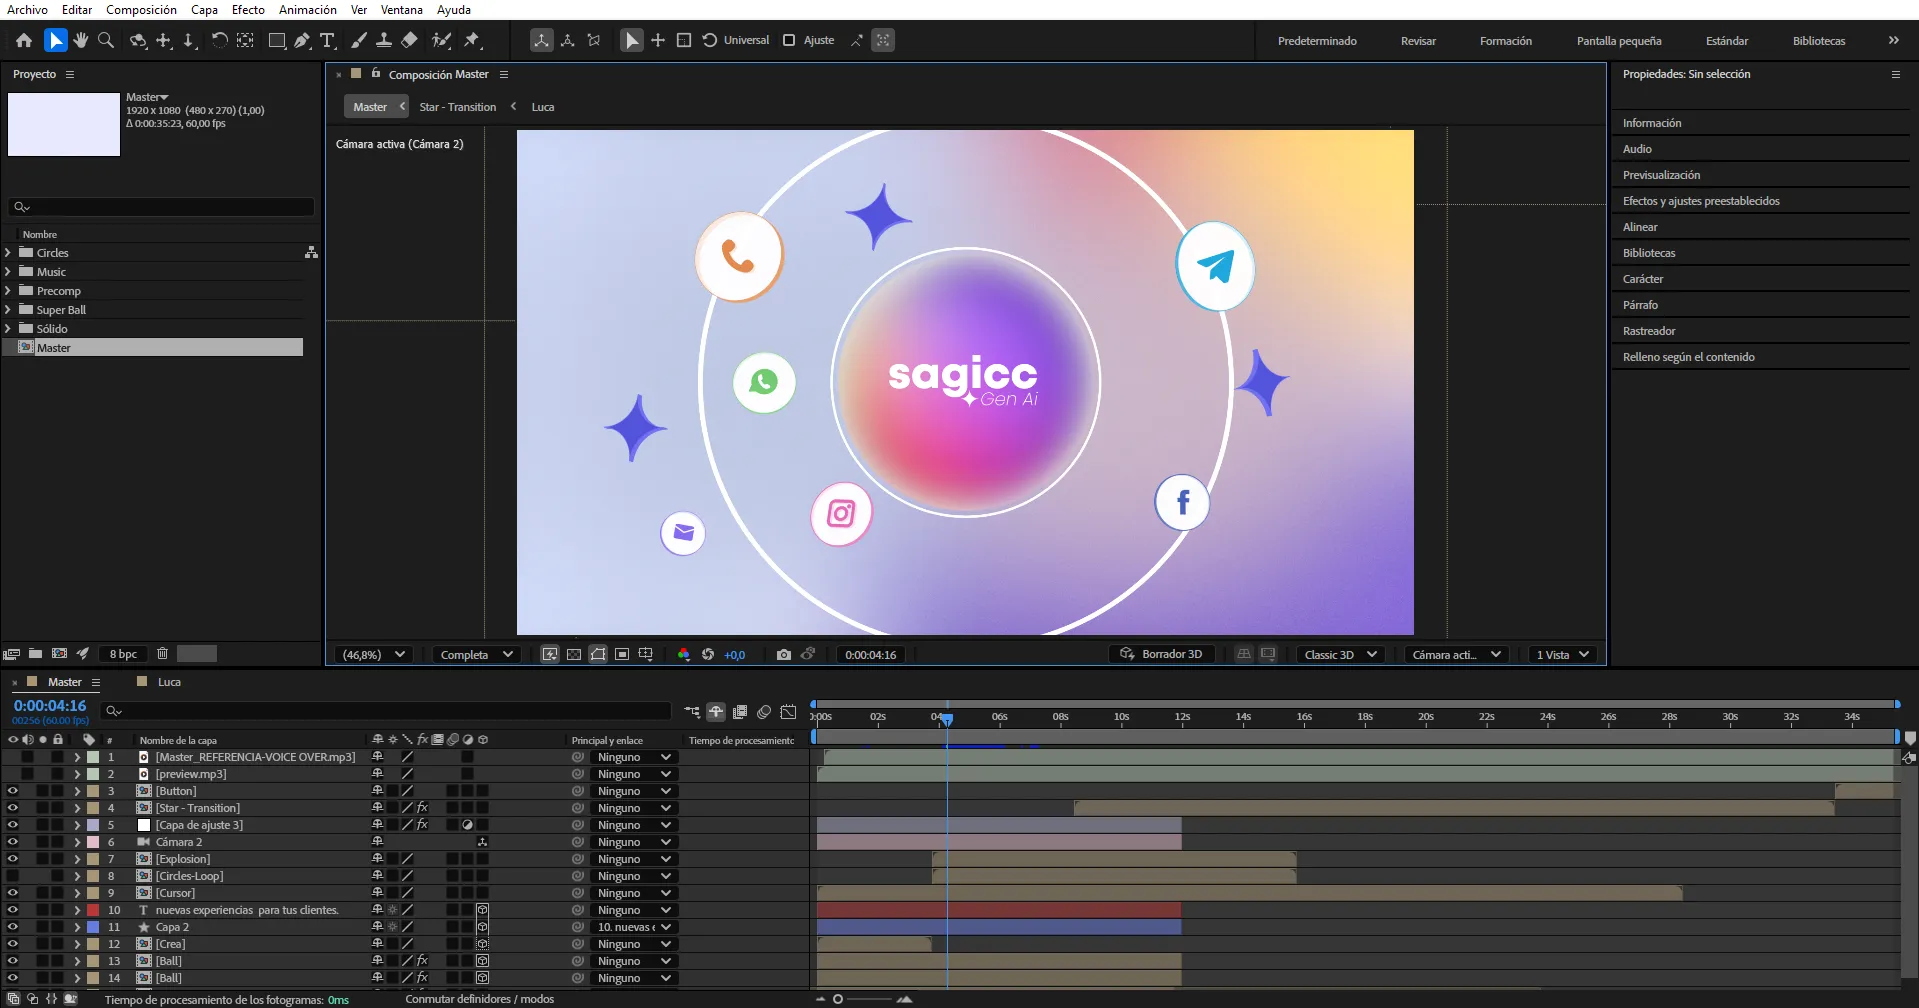The height and width of the screenshot is (1008, 1919).
Task: Select the Hand tool
Action: 81,40
